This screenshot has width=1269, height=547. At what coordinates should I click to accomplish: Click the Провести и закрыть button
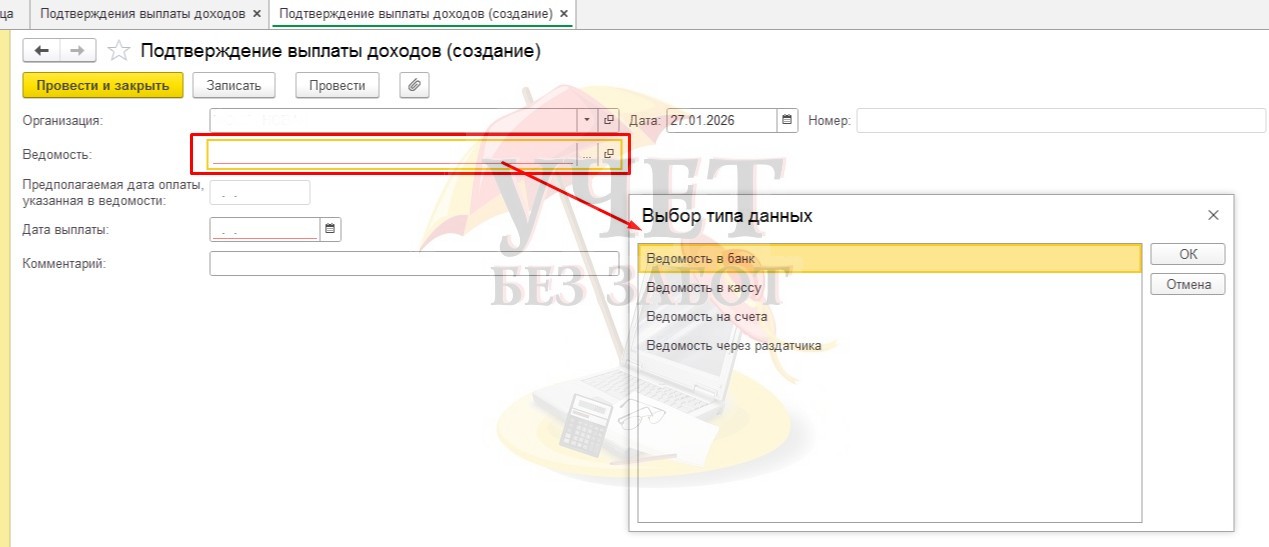[x=103, y=86]
